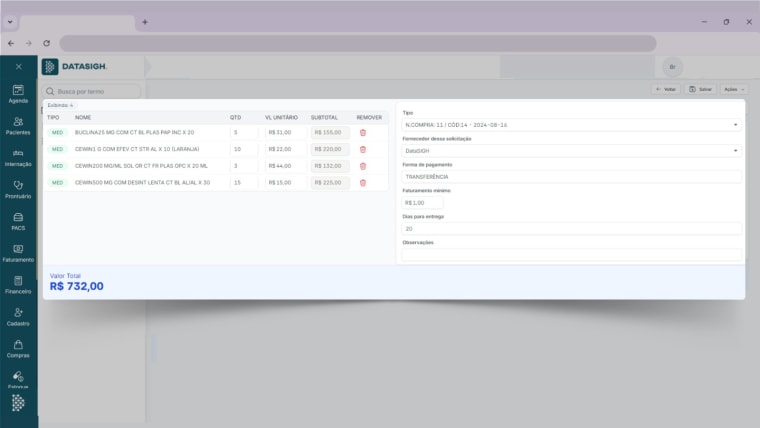760x428 pixels.
Task: Open the PACS module in sidebar
Action: pyautogui.click(x=18, y=222)
